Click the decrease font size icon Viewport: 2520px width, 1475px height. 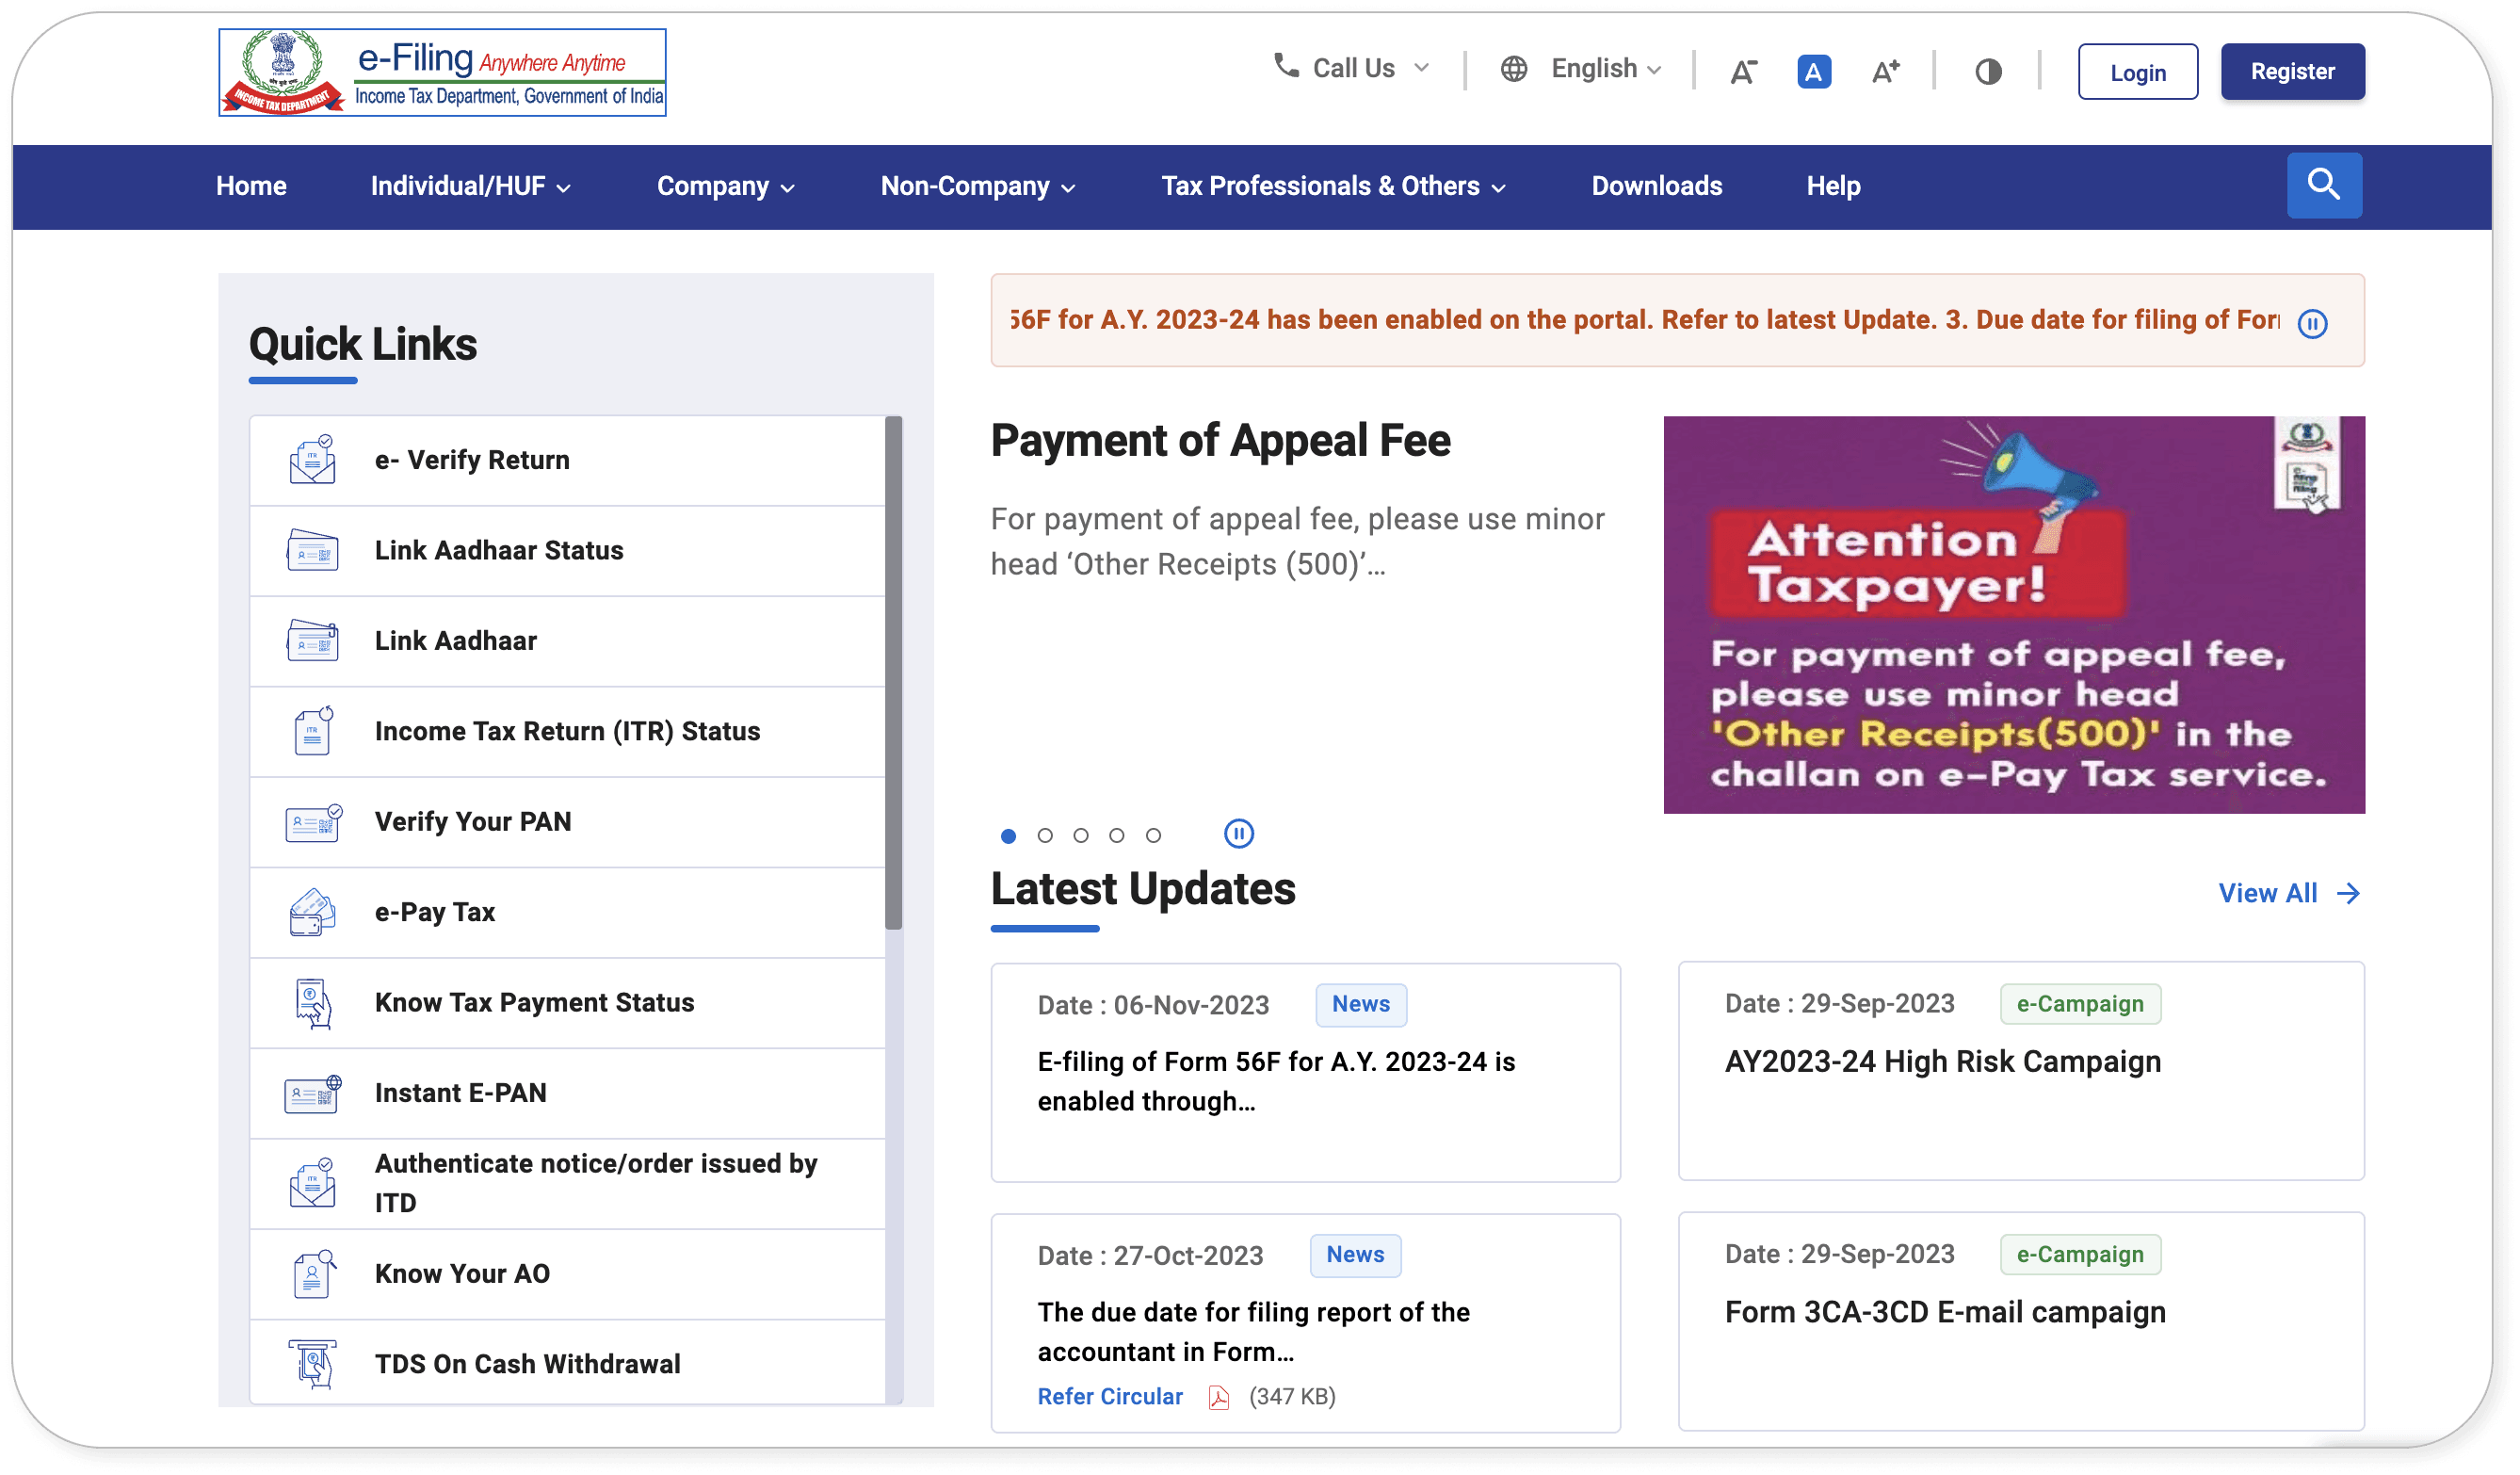click(x=1743, y=71)
